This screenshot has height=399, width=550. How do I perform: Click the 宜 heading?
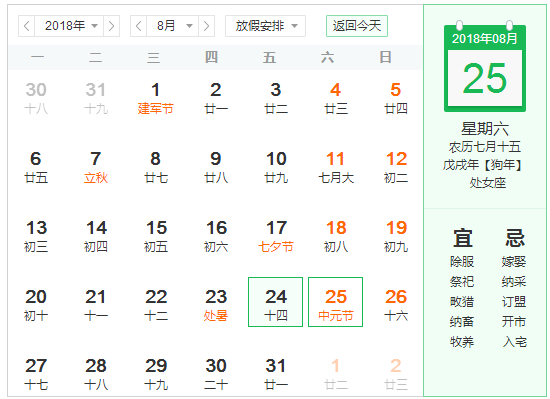click(462, 238)
